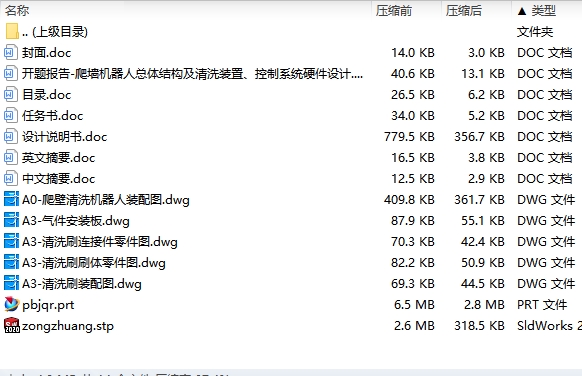Click the A3-清洗刷连接件零件图.dwg icon
This screenshot has height=376, width=582.
pyautogui.click(x=11, y=242)
